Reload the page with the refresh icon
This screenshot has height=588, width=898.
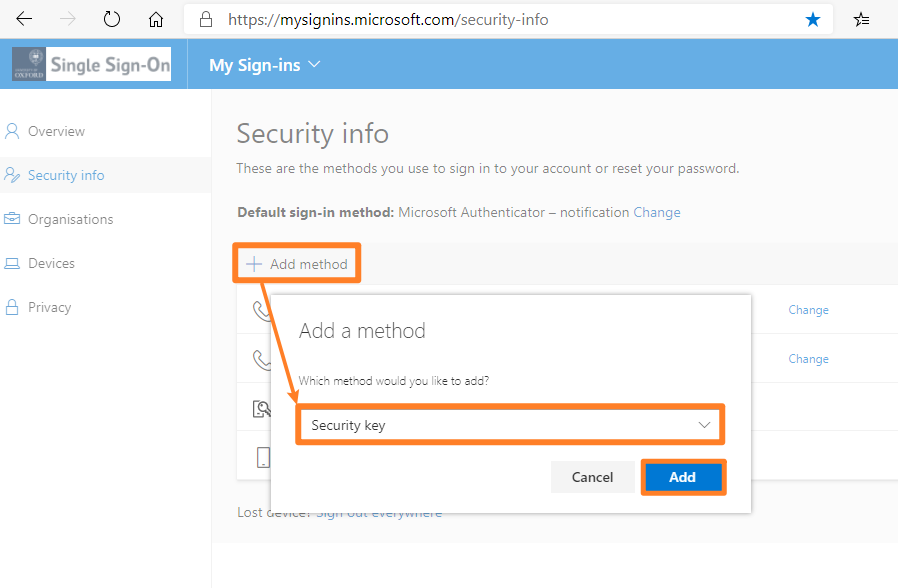click(112, 19)
